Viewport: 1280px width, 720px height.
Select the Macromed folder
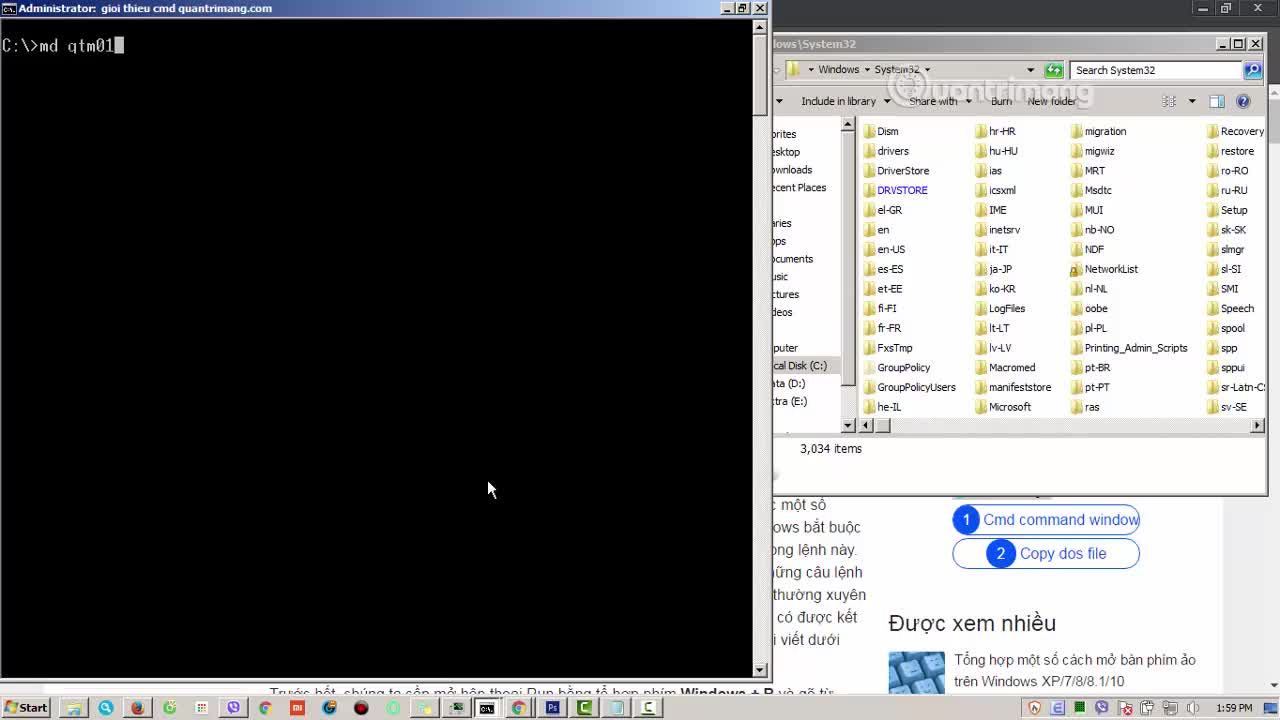1004,367
